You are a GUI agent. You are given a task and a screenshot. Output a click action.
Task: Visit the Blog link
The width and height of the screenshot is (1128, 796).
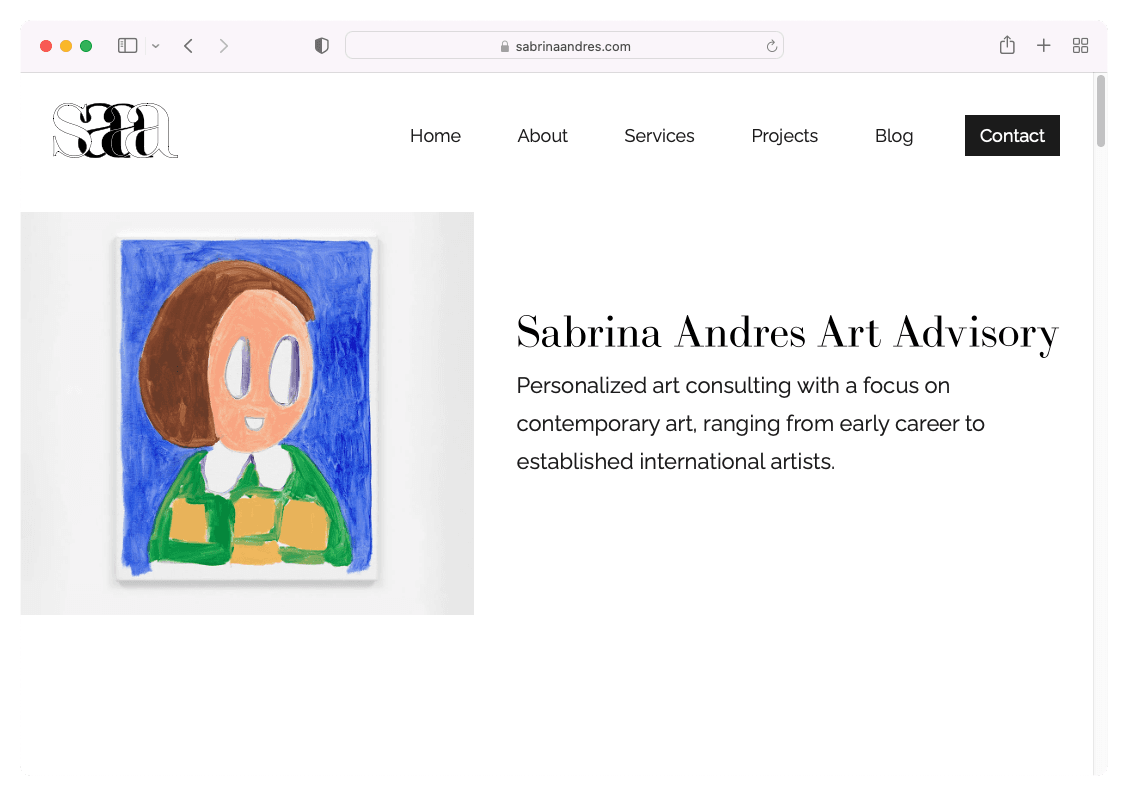893,136
